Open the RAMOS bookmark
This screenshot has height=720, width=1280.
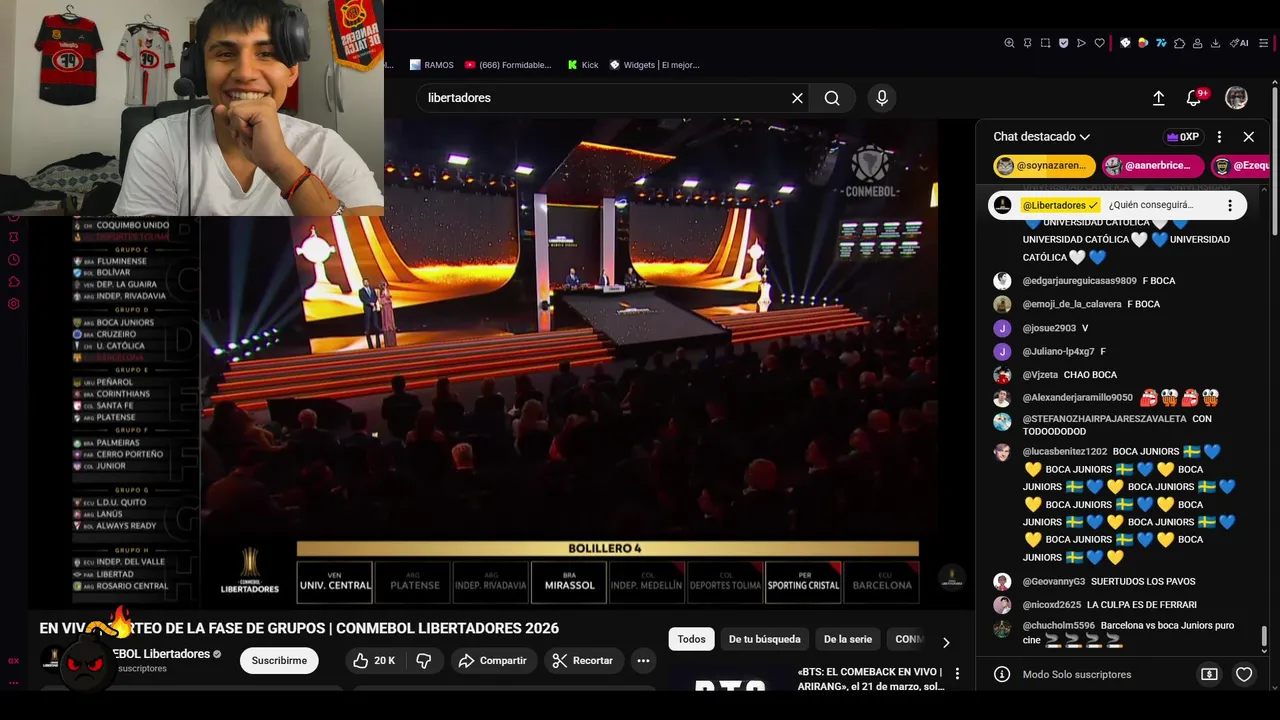(x=431, y=65)
